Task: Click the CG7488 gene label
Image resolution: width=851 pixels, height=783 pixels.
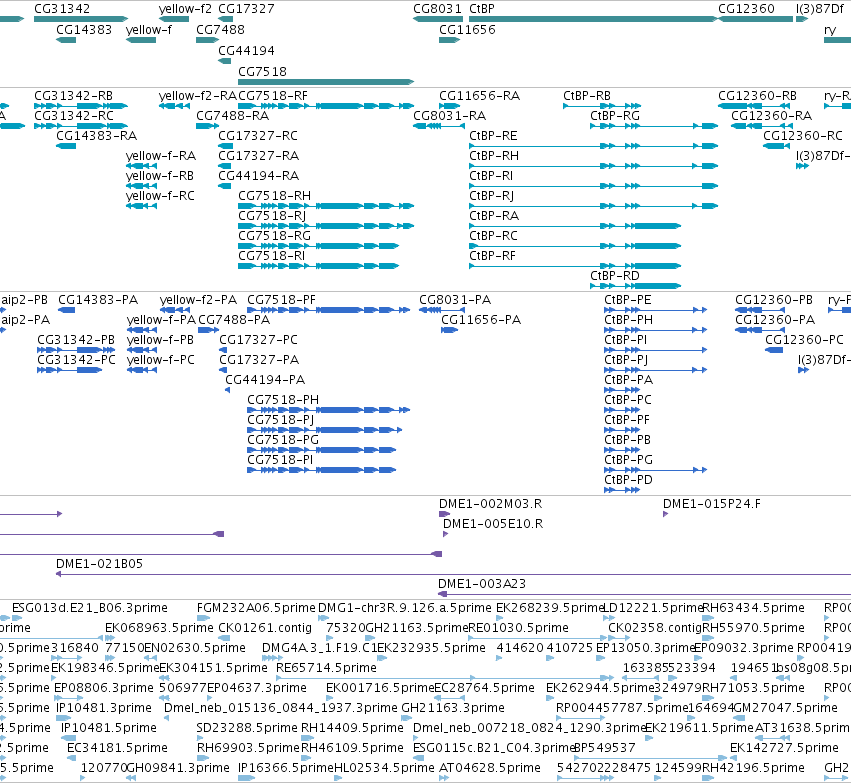Action: [220, 29]
